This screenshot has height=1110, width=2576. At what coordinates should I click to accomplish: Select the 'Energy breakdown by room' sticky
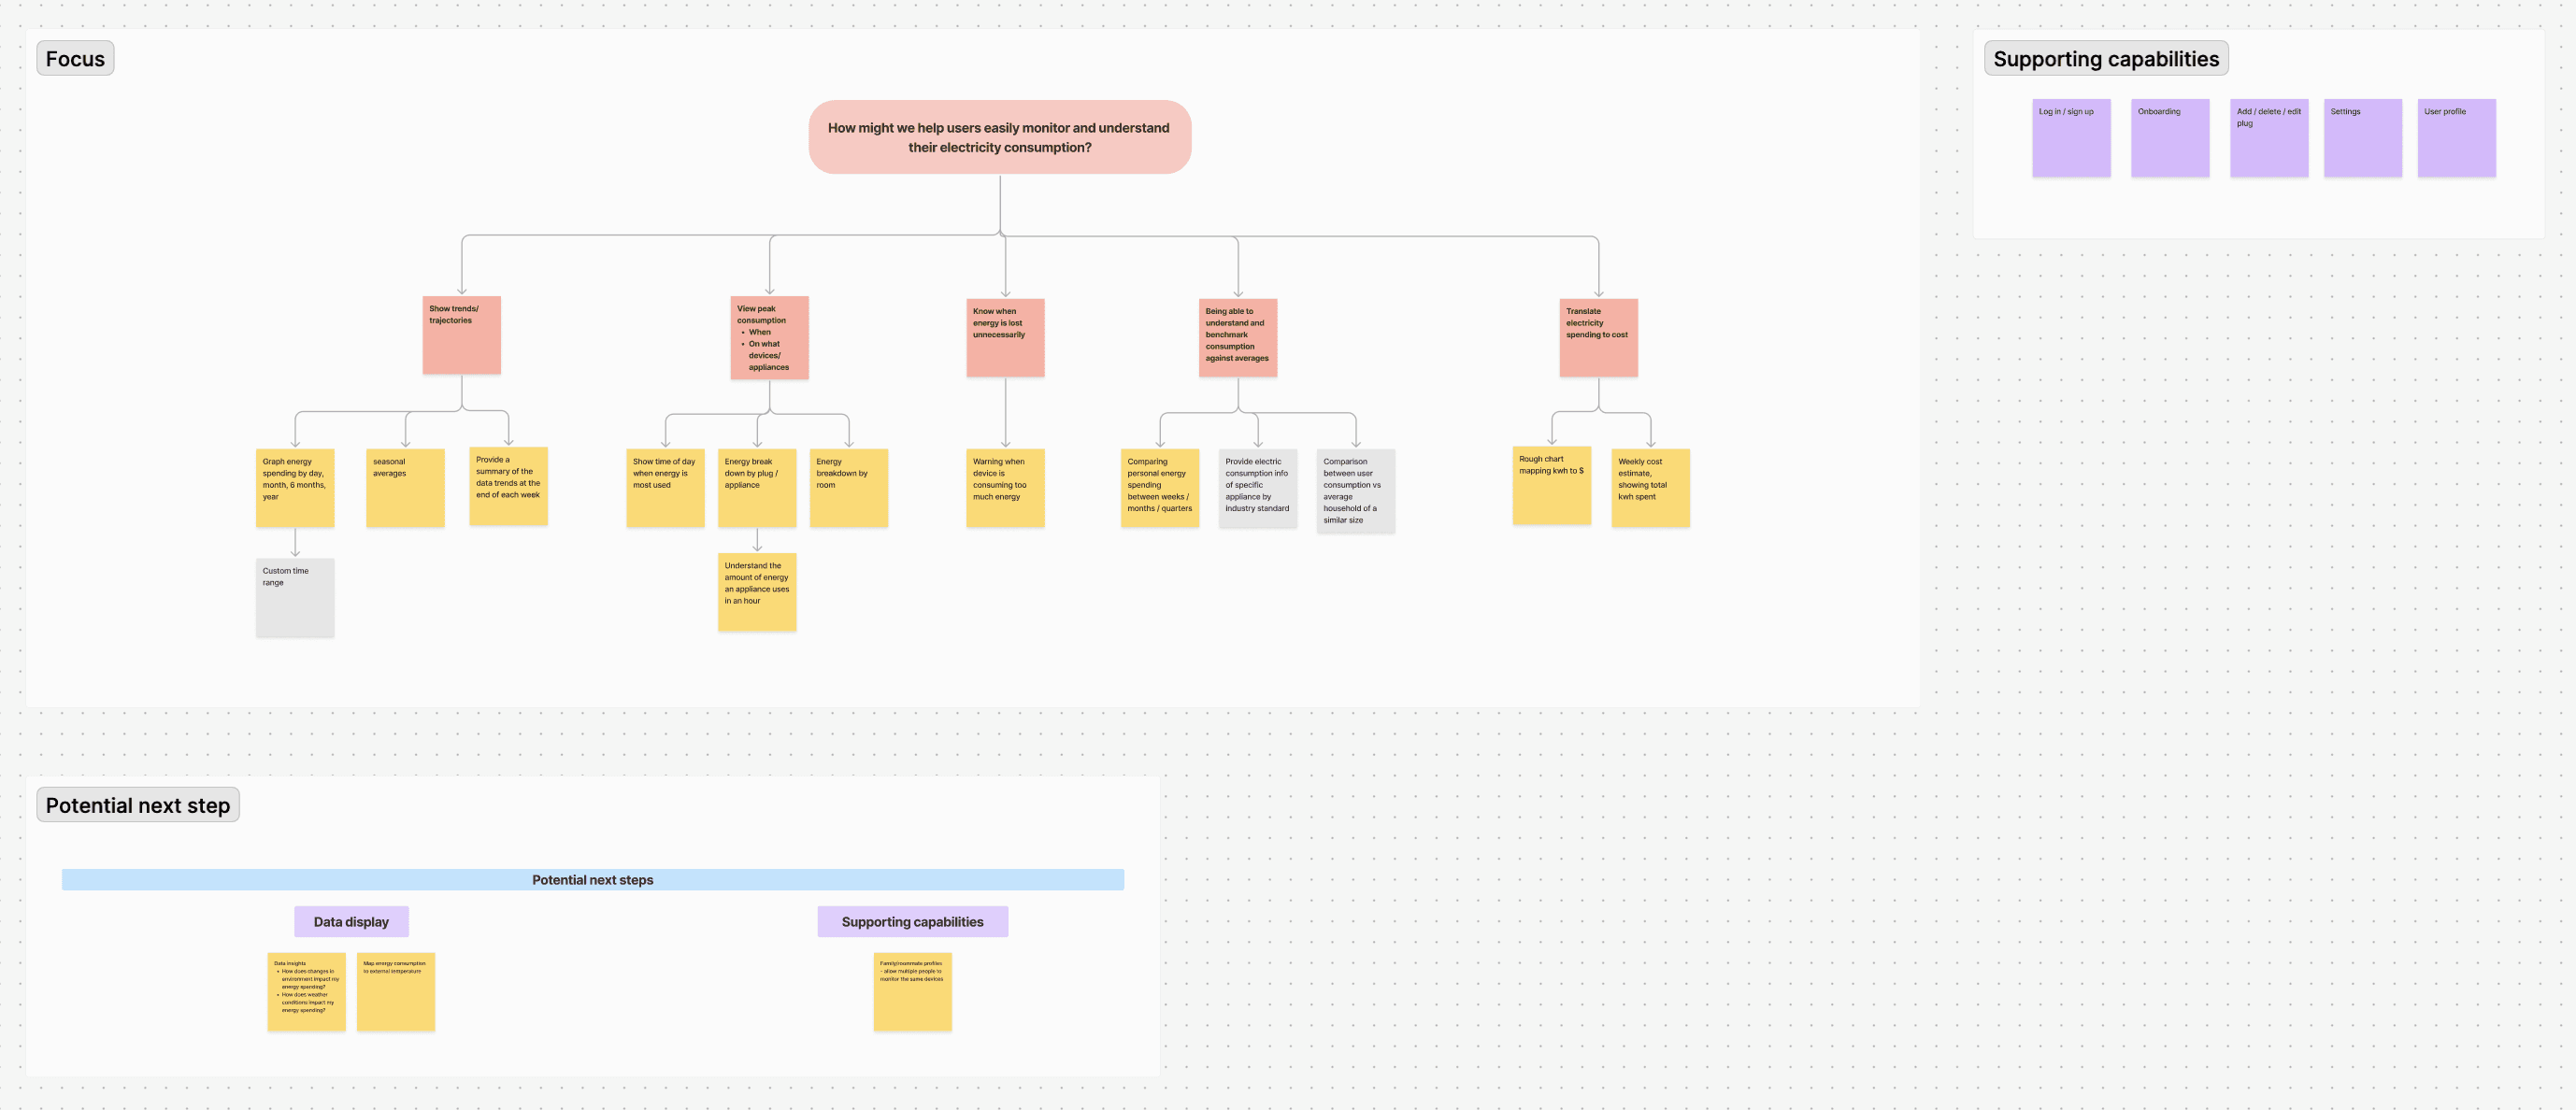click(848, 488)
